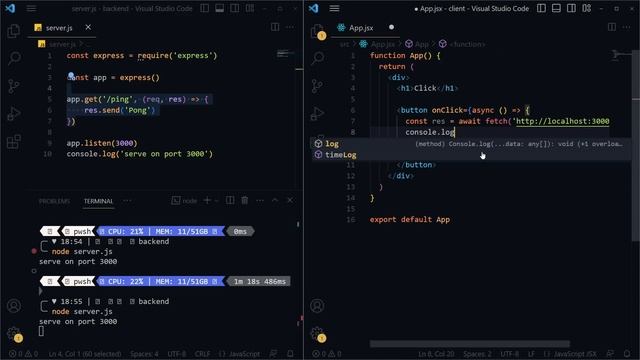Maximize the terminal panel with the chevron
Screen dimensions: 640x360
tap(275, 200)
